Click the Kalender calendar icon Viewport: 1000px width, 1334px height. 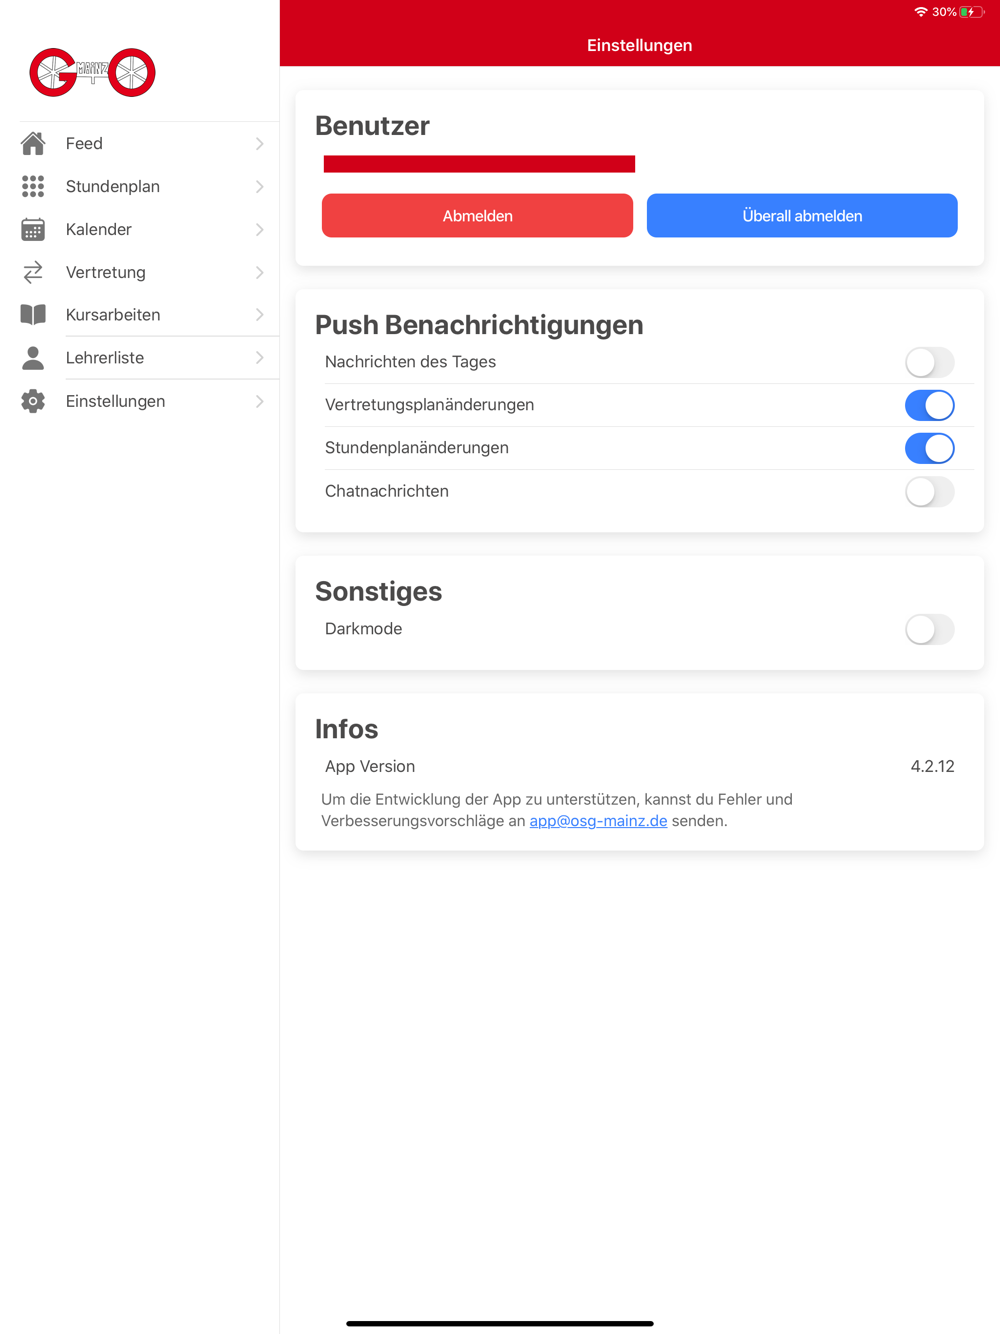pyautogui.click(x=33, y=230)
